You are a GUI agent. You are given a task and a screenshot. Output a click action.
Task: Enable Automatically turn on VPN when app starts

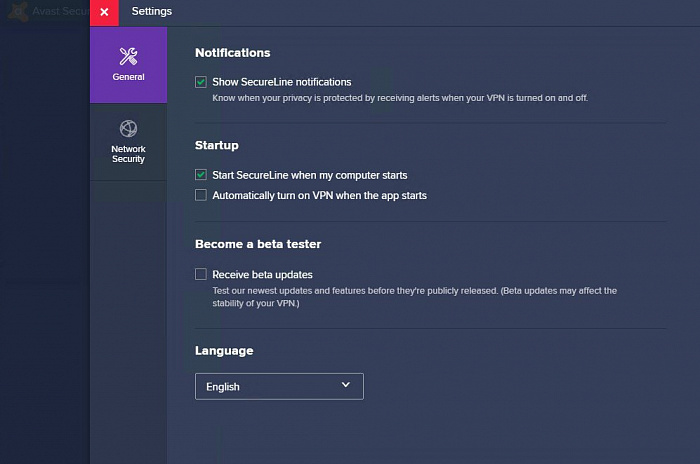pyautogui.click(x=201, y=195)
